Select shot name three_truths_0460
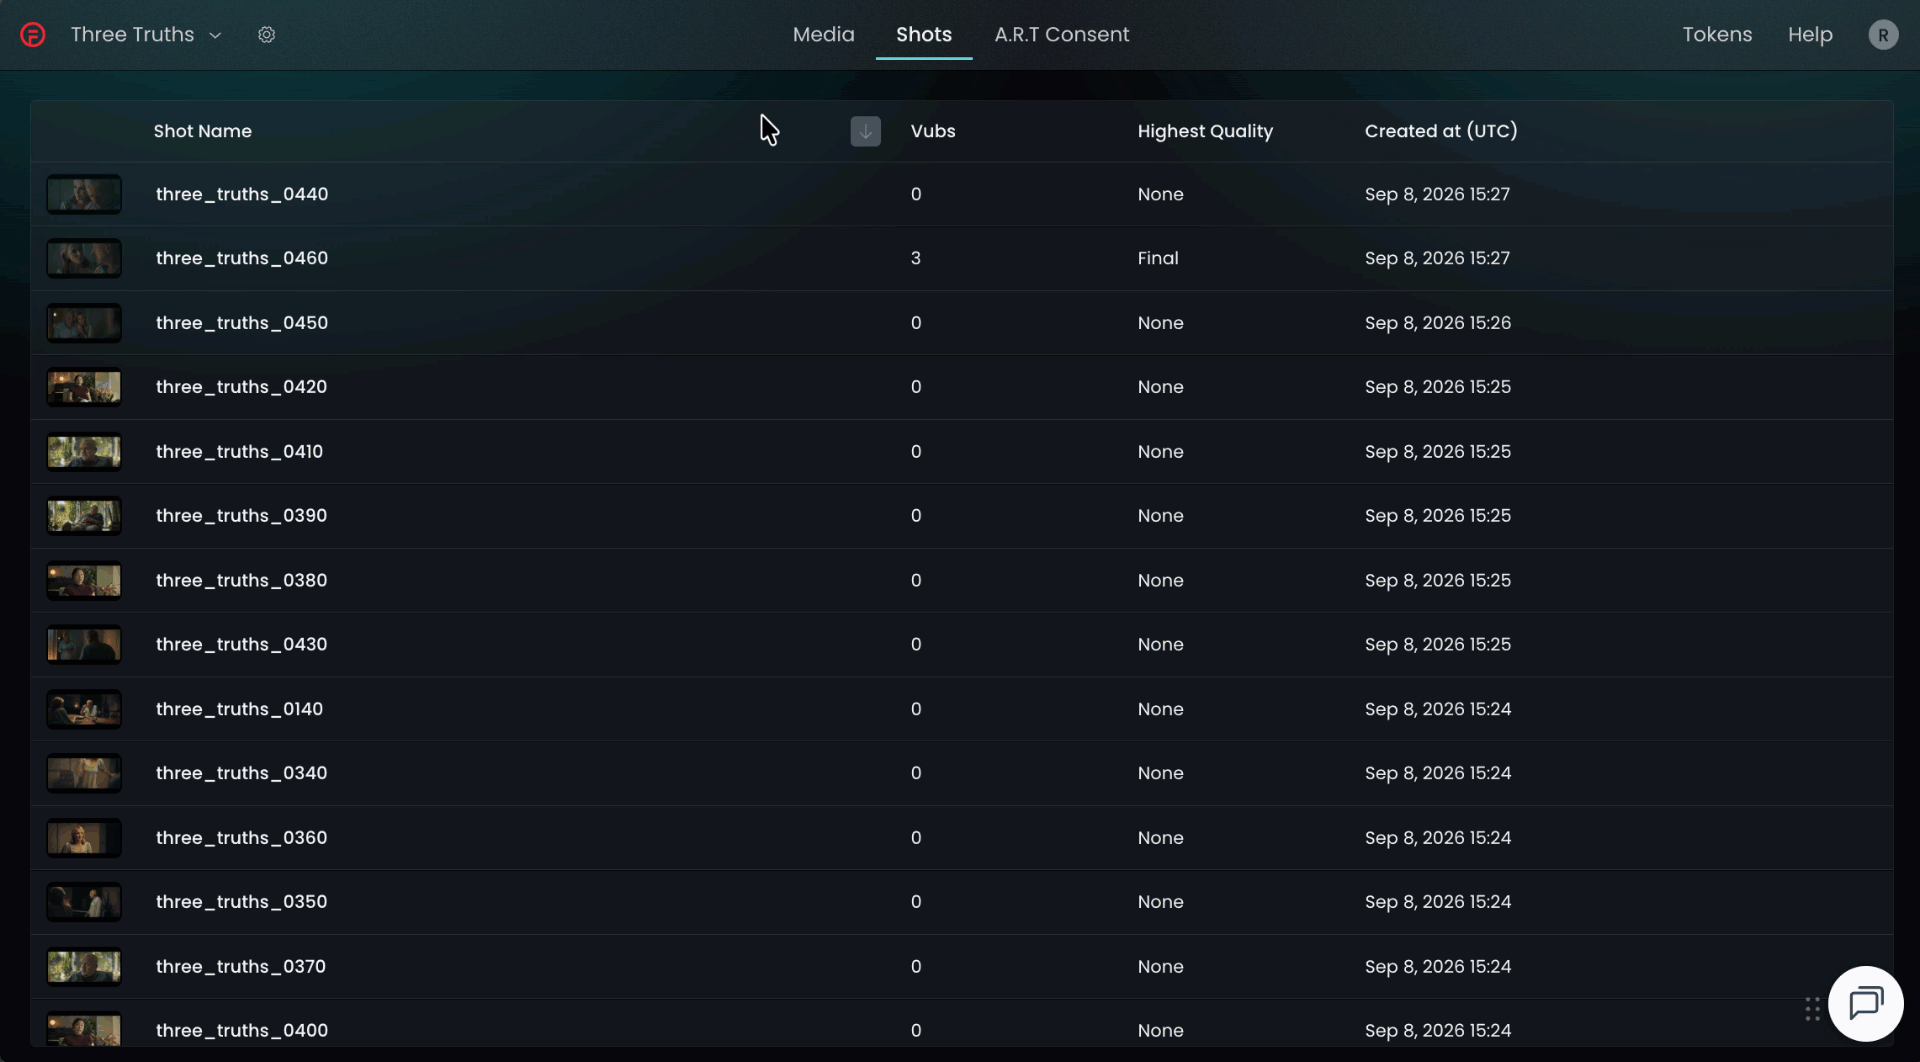Screen dimensions: 1920x1062 (x=241, y=258)
